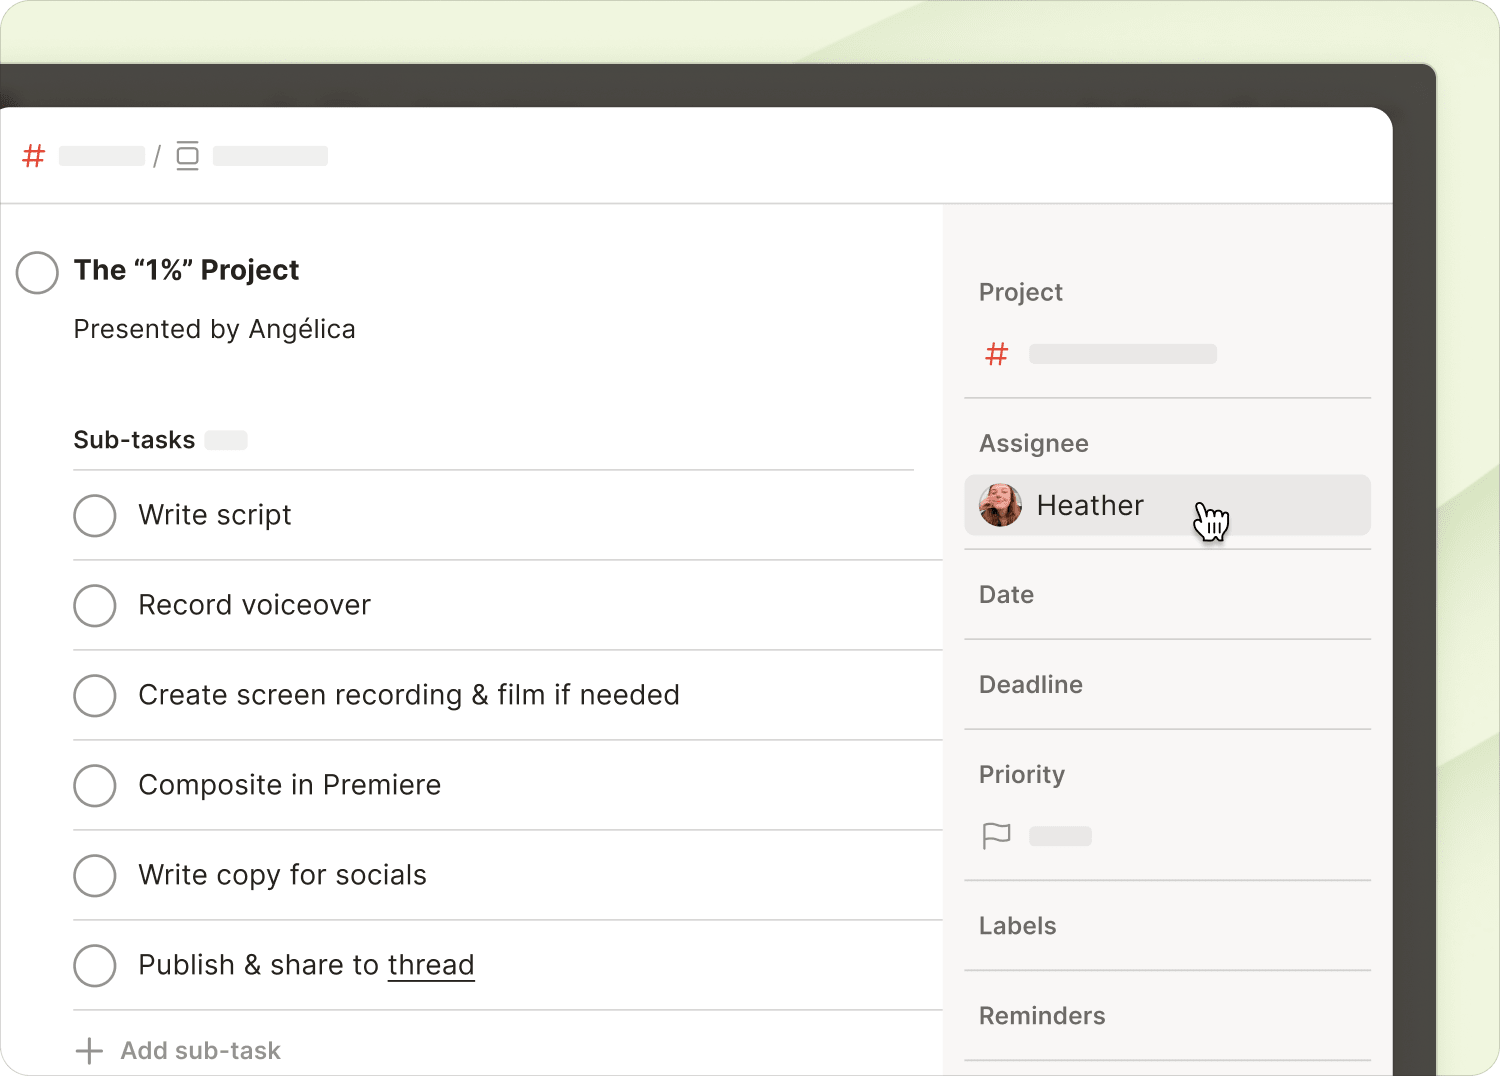
Task: Complete The "1%" Project task checkbox
Action: [37, 272]
